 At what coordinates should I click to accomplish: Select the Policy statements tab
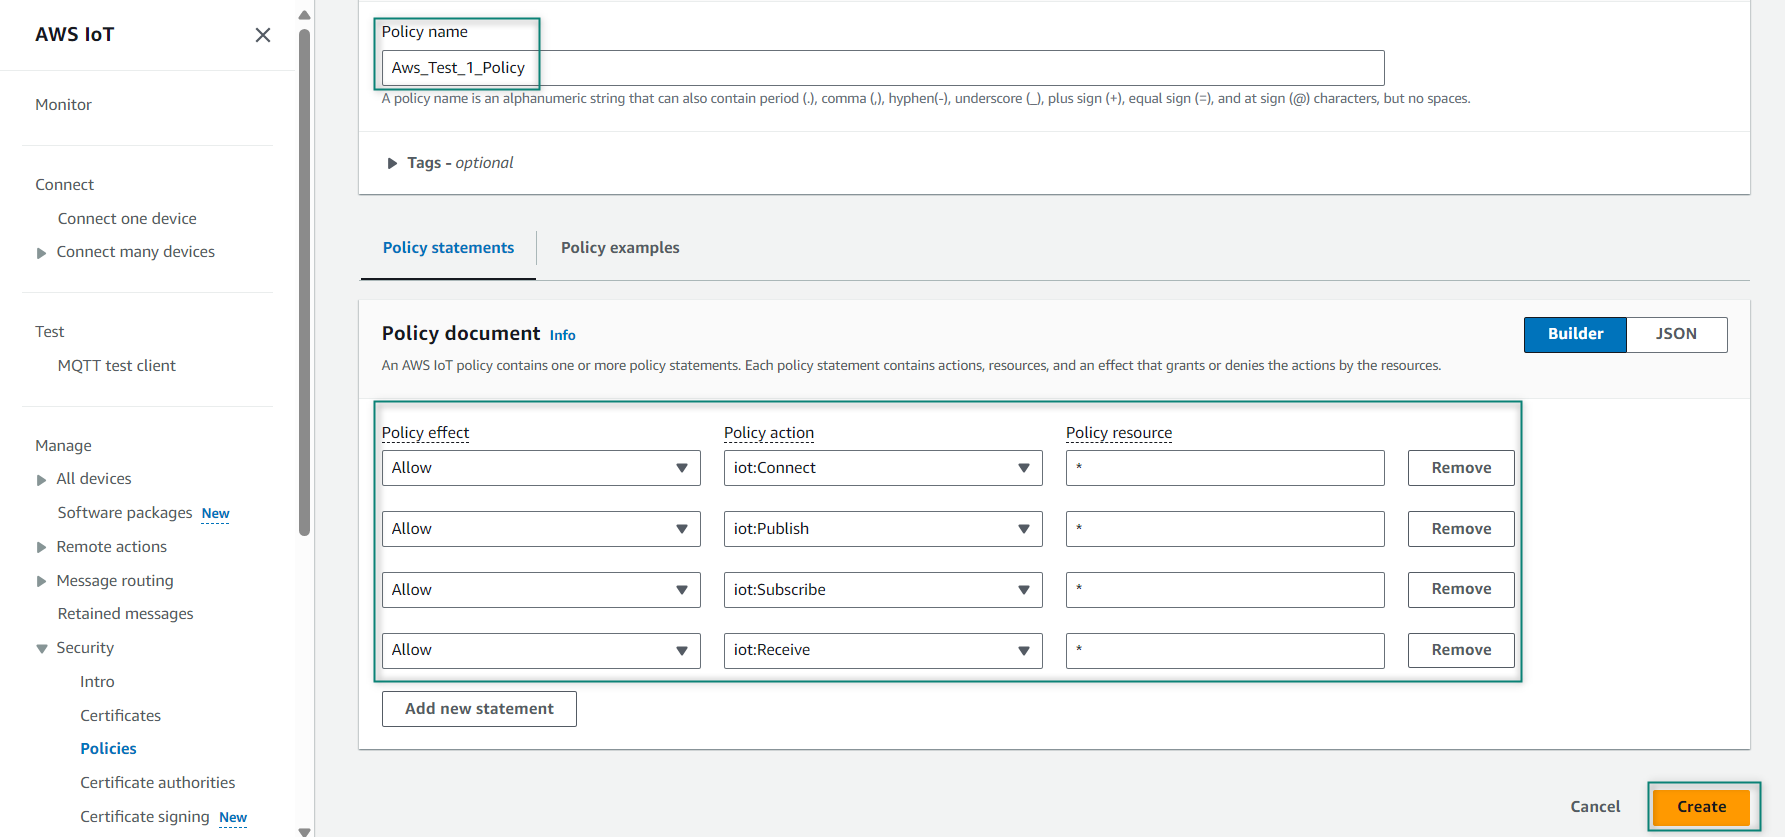pos(448,248)
